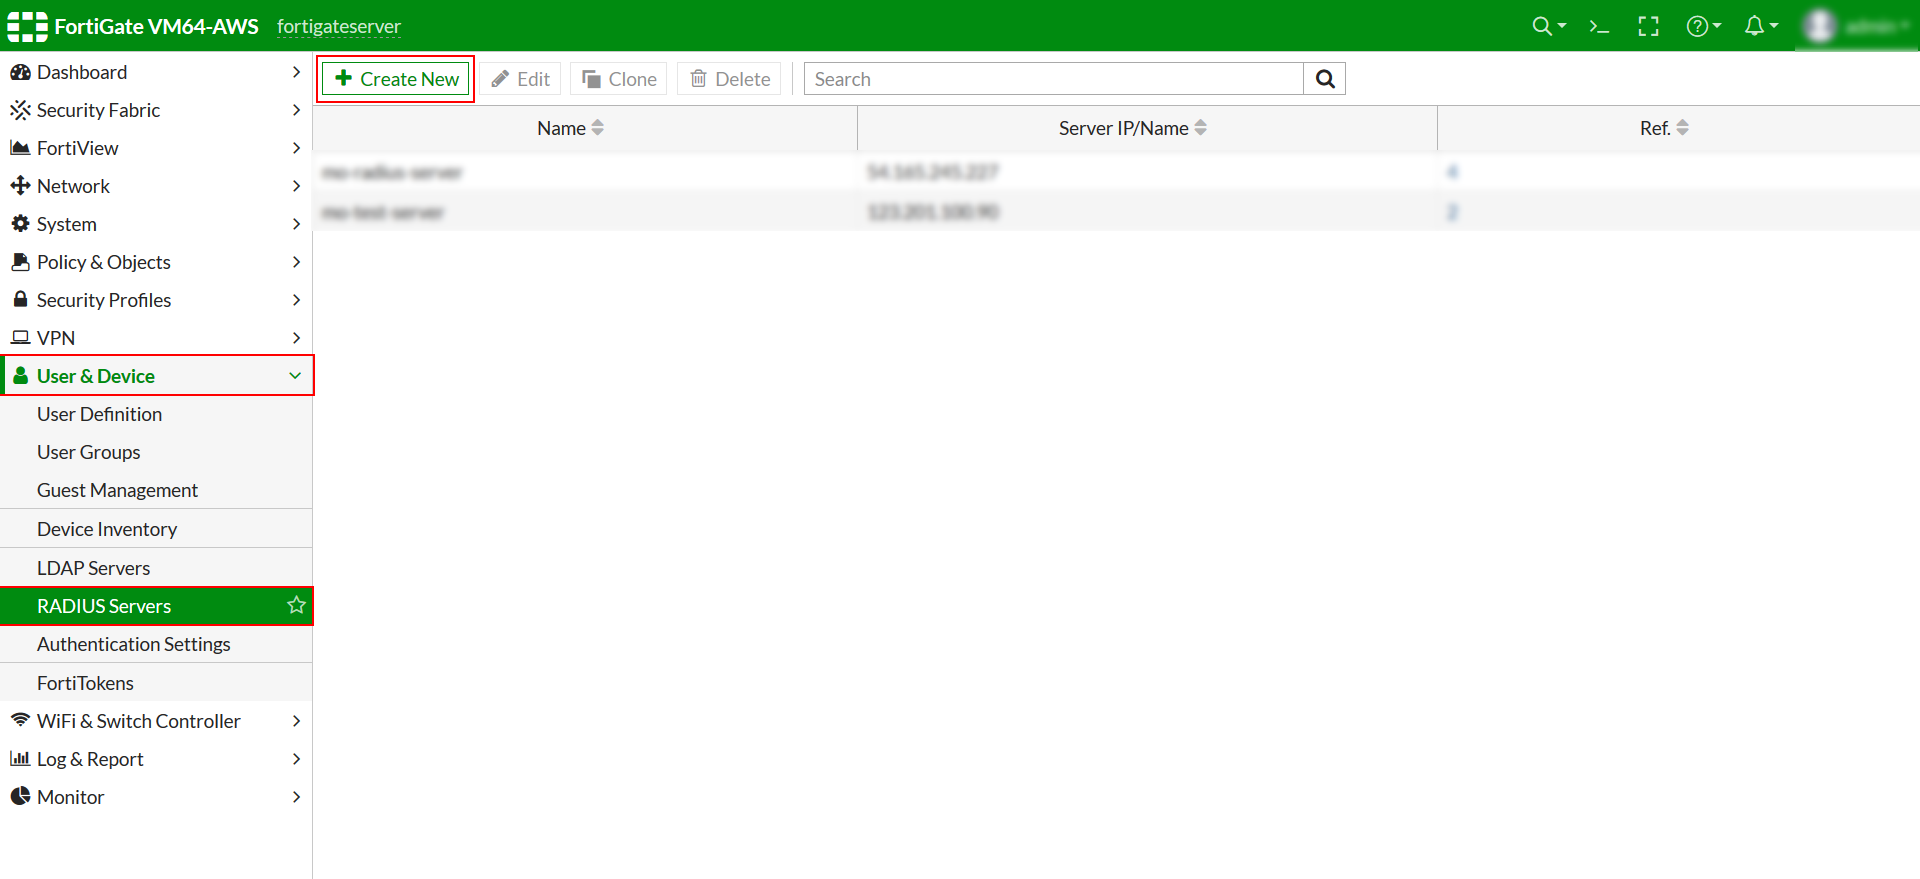
Task: Expand the Security Fabric chevron
Action: pyautogui.click(x=296, y=110)
